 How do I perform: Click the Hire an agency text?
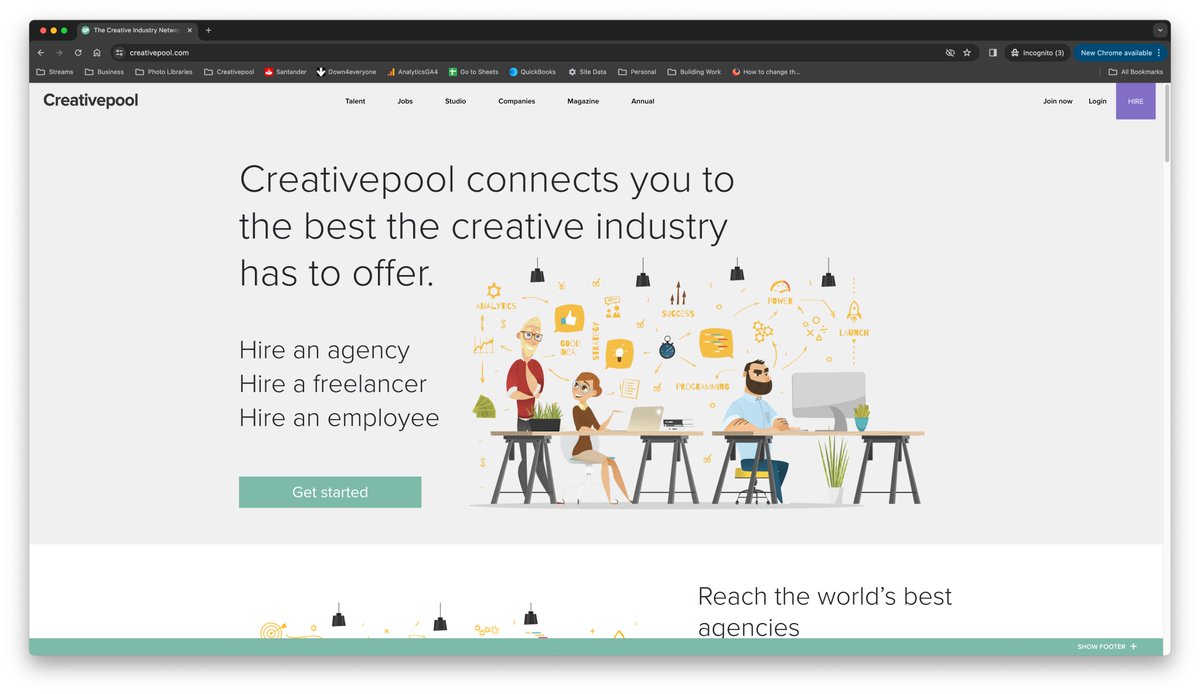click(324, 350)
